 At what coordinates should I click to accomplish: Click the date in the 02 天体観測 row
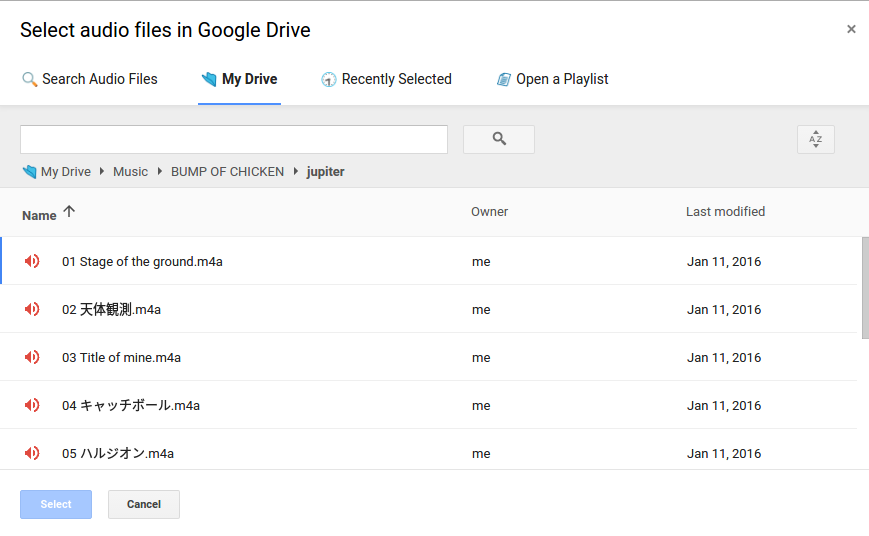click(x=724, y=310)
